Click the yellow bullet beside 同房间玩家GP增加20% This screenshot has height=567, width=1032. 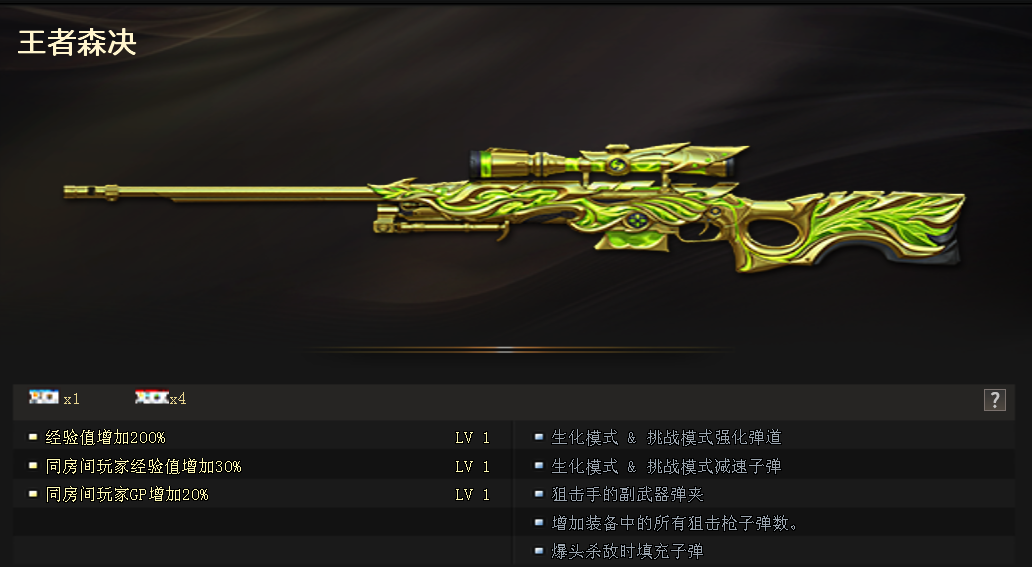point(33,494)
